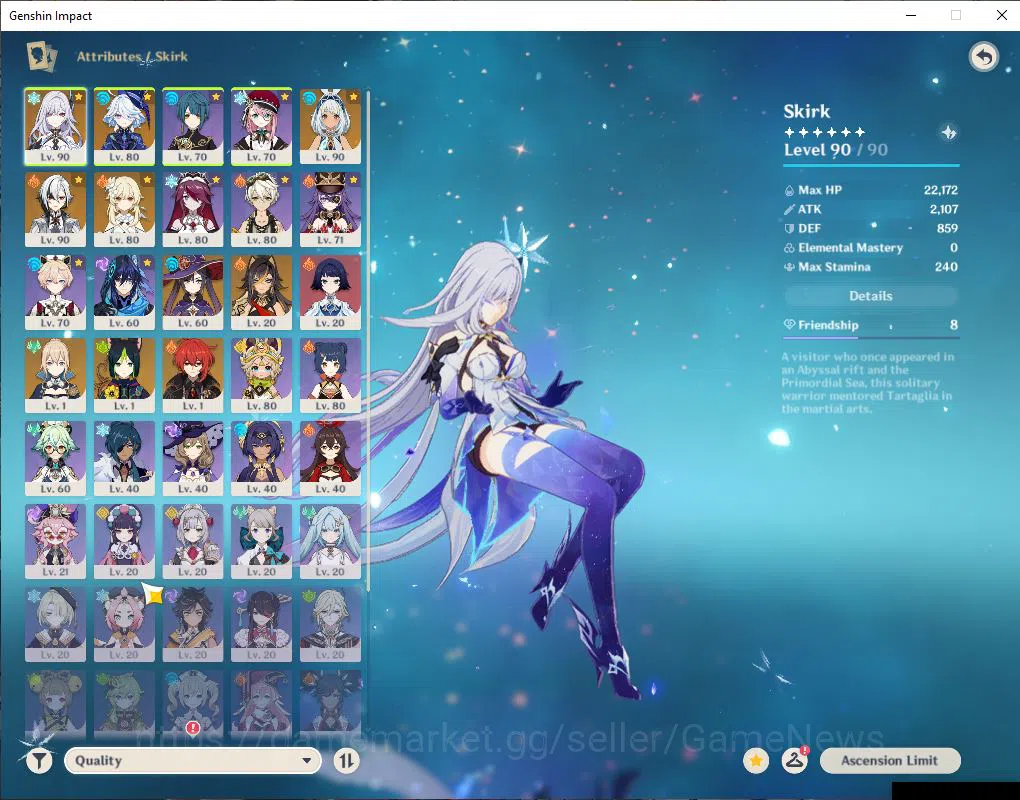Show the Ascension Limit info
Viewport: 1020px width, 800px height.
(889, 760)
